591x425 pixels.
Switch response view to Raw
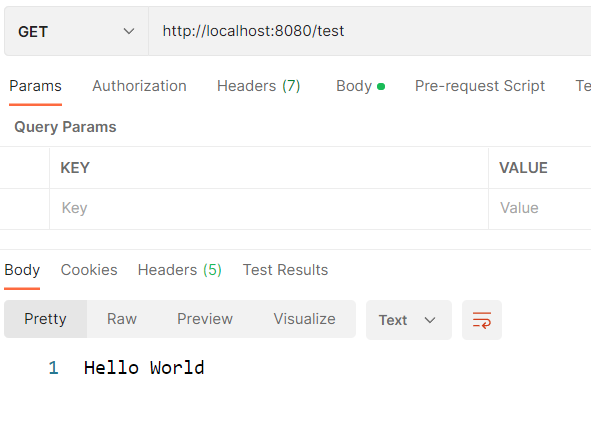(122, 319)
